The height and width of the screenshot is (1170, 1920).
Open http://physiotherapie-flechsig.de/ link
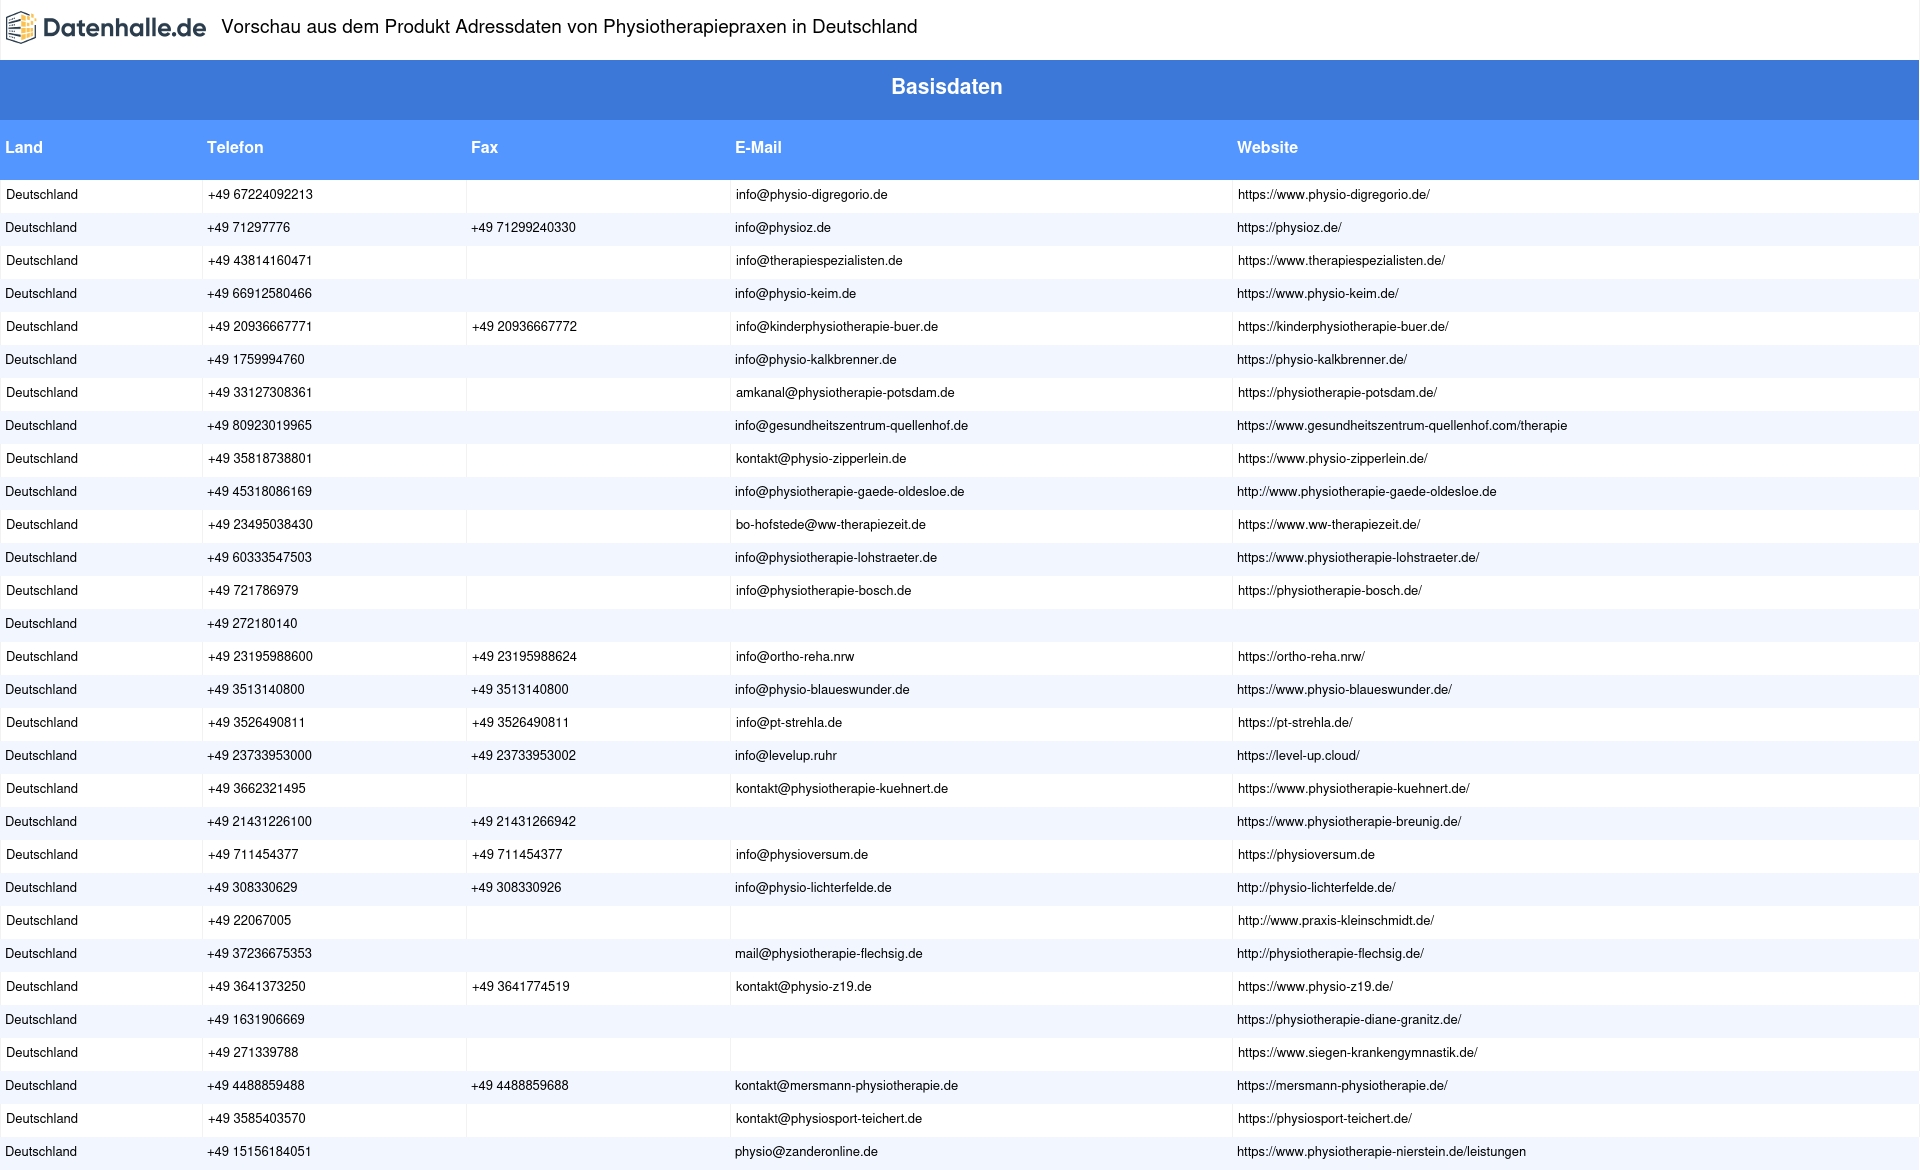1330,954
